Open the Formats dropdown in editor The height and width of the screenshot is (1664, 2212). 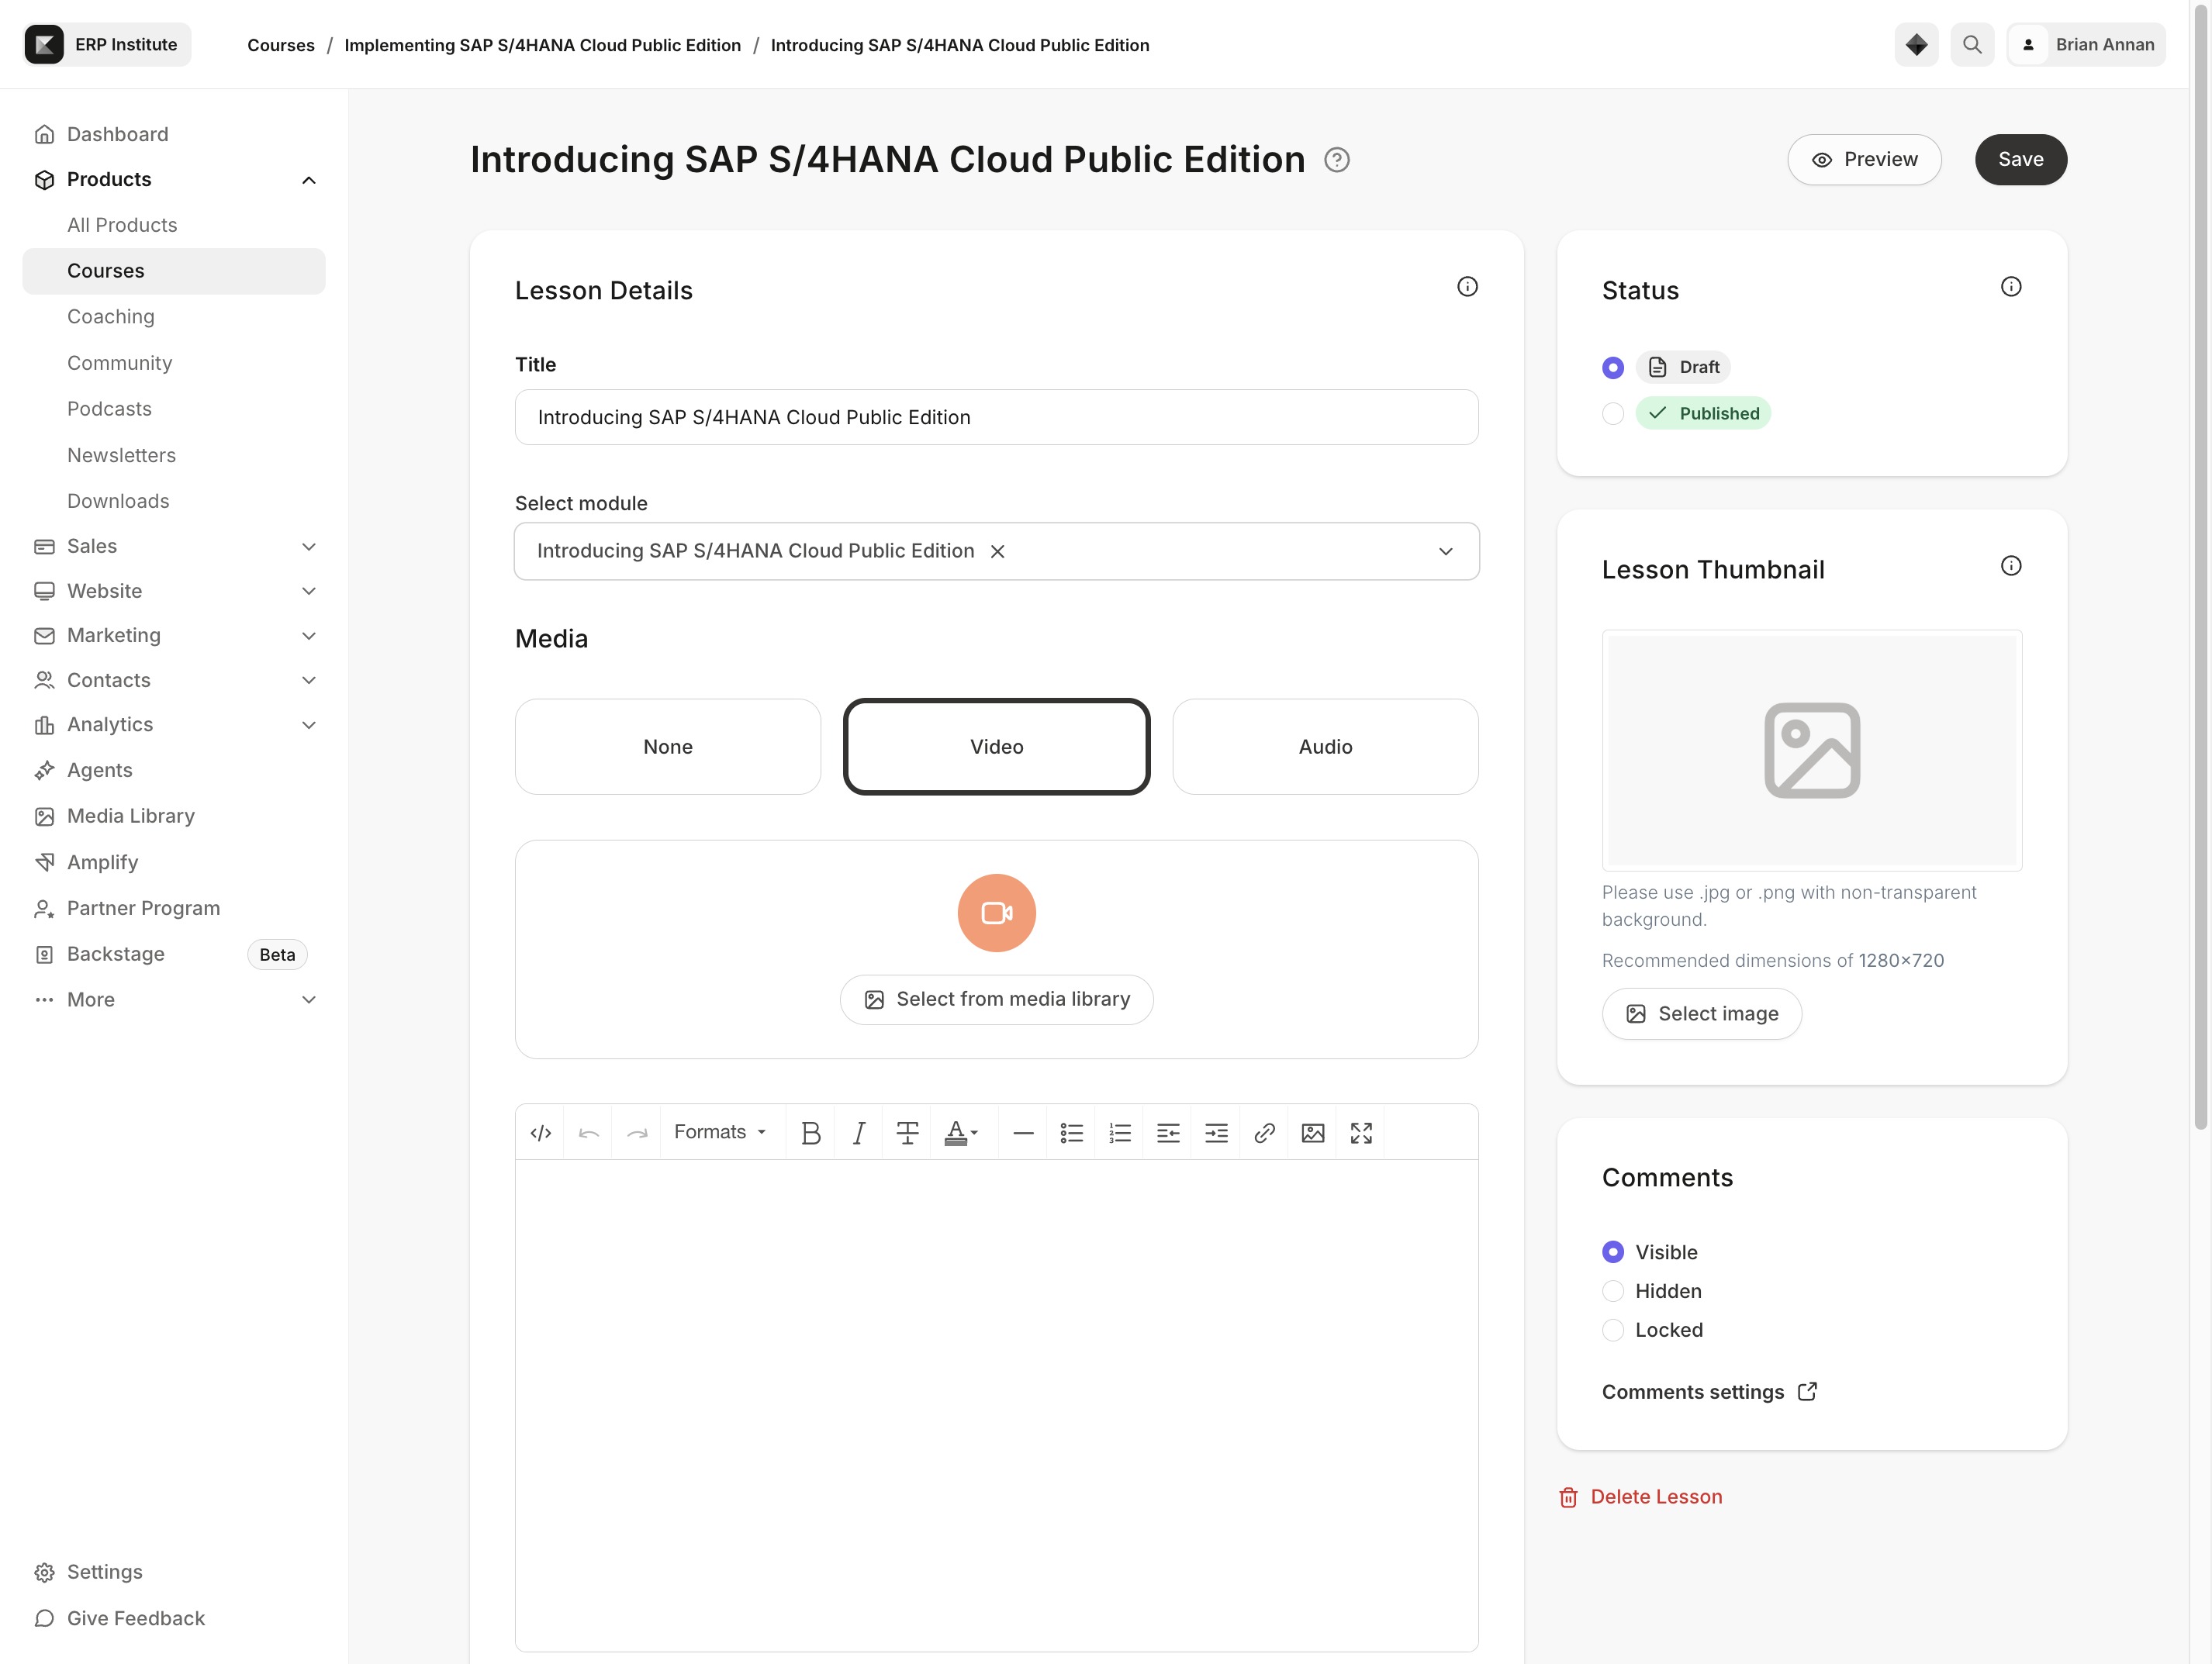tap(720, 1132)
